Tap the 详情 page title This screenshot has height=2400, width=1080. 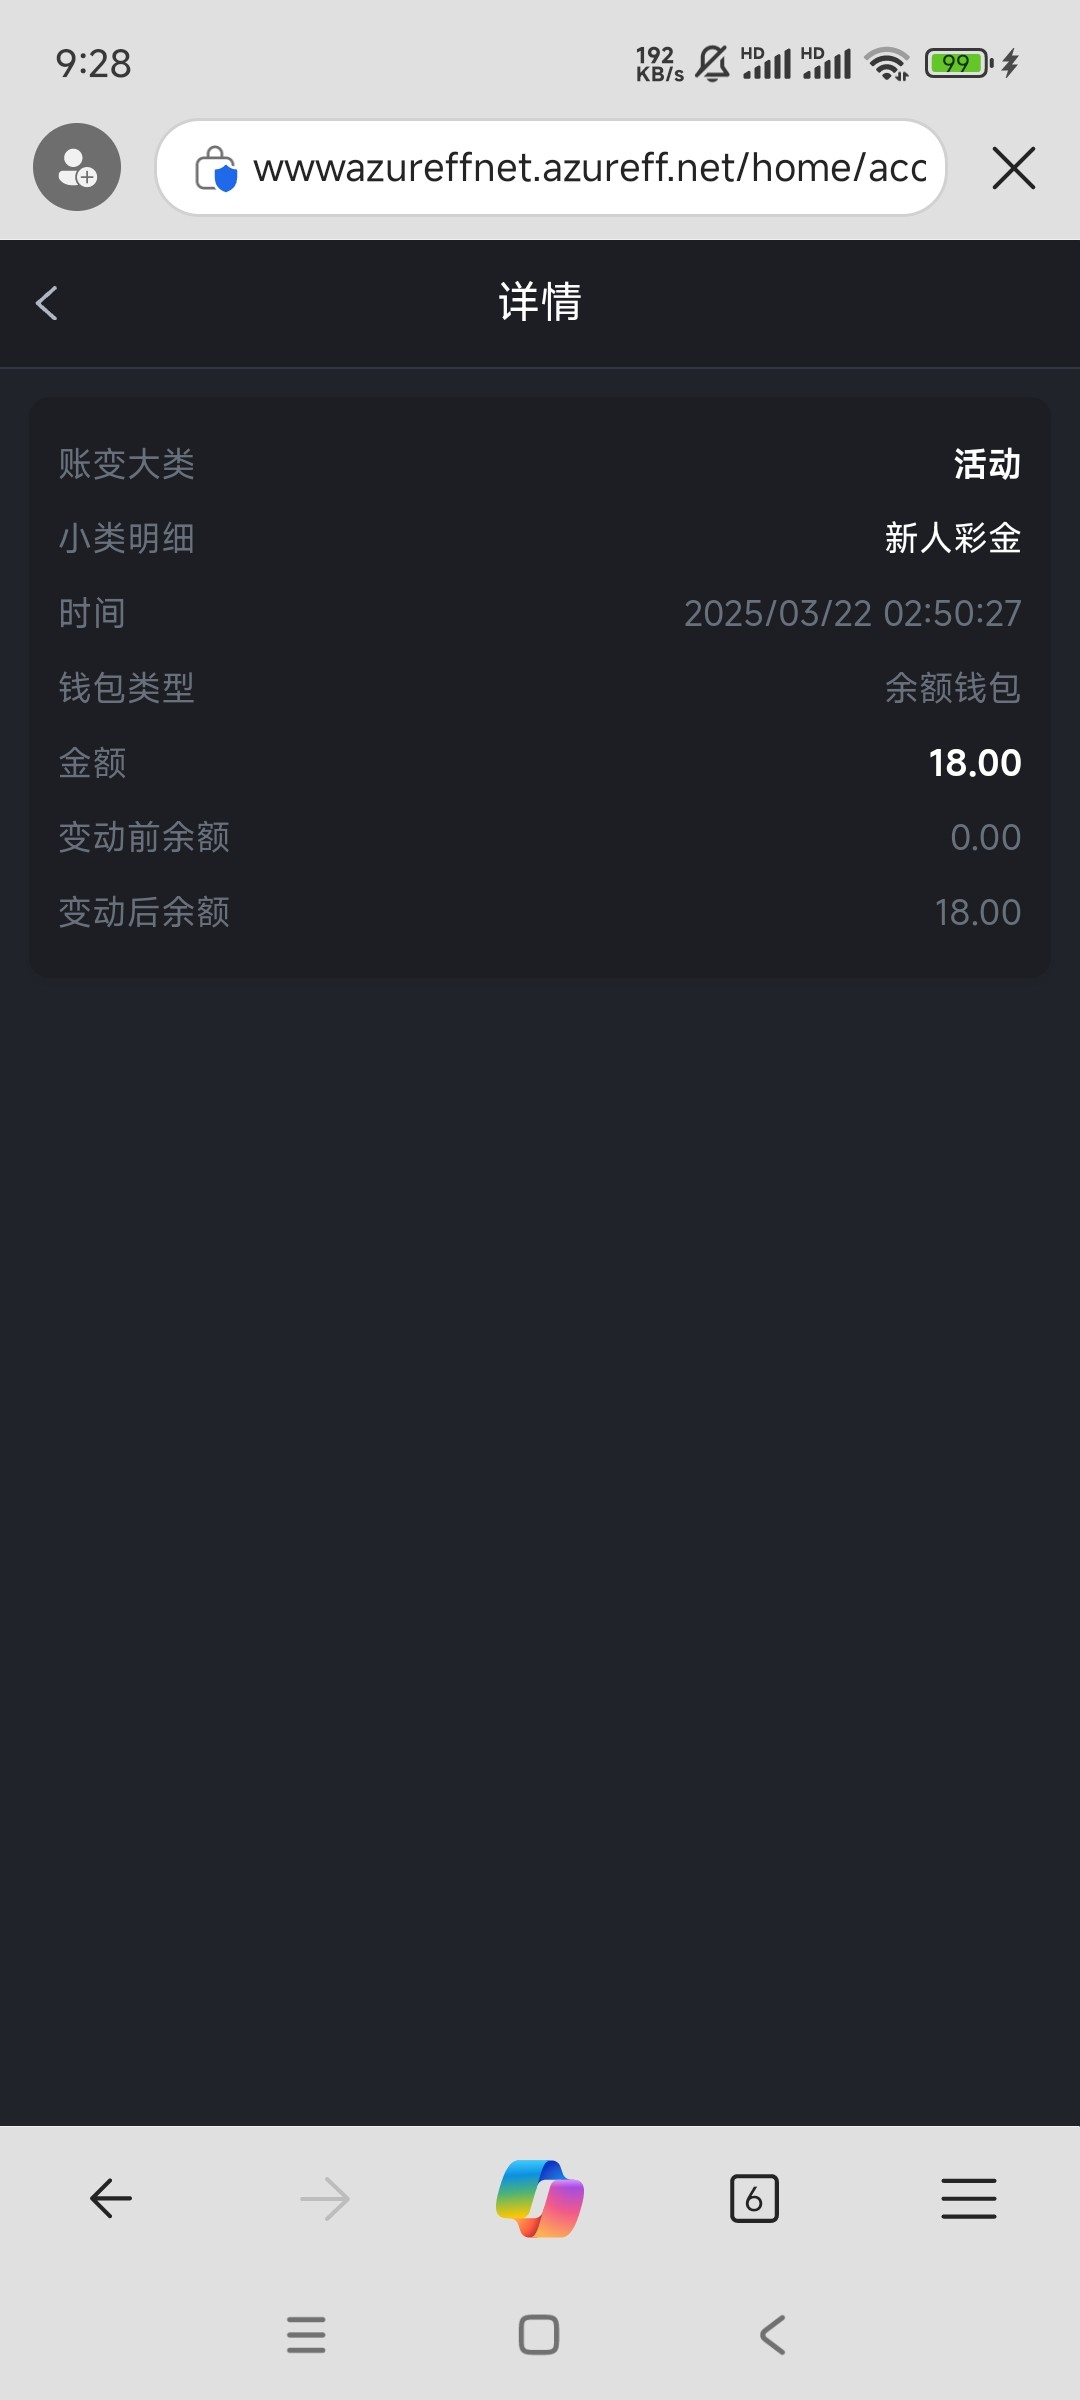pos(540,302)
